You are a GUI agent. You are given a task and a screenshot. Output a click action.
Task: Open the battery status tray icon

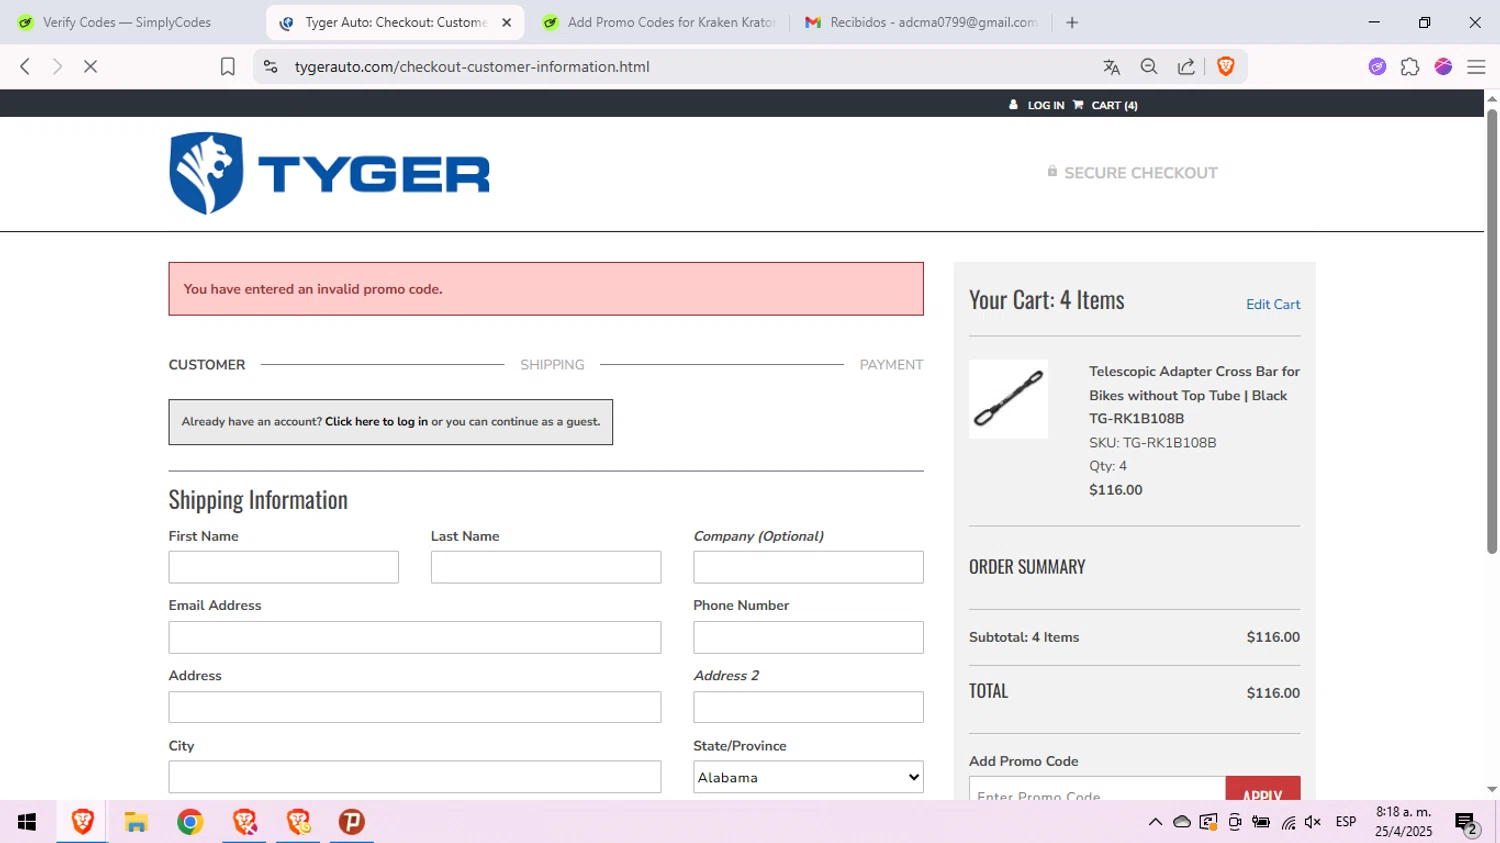pos(1261,822)
